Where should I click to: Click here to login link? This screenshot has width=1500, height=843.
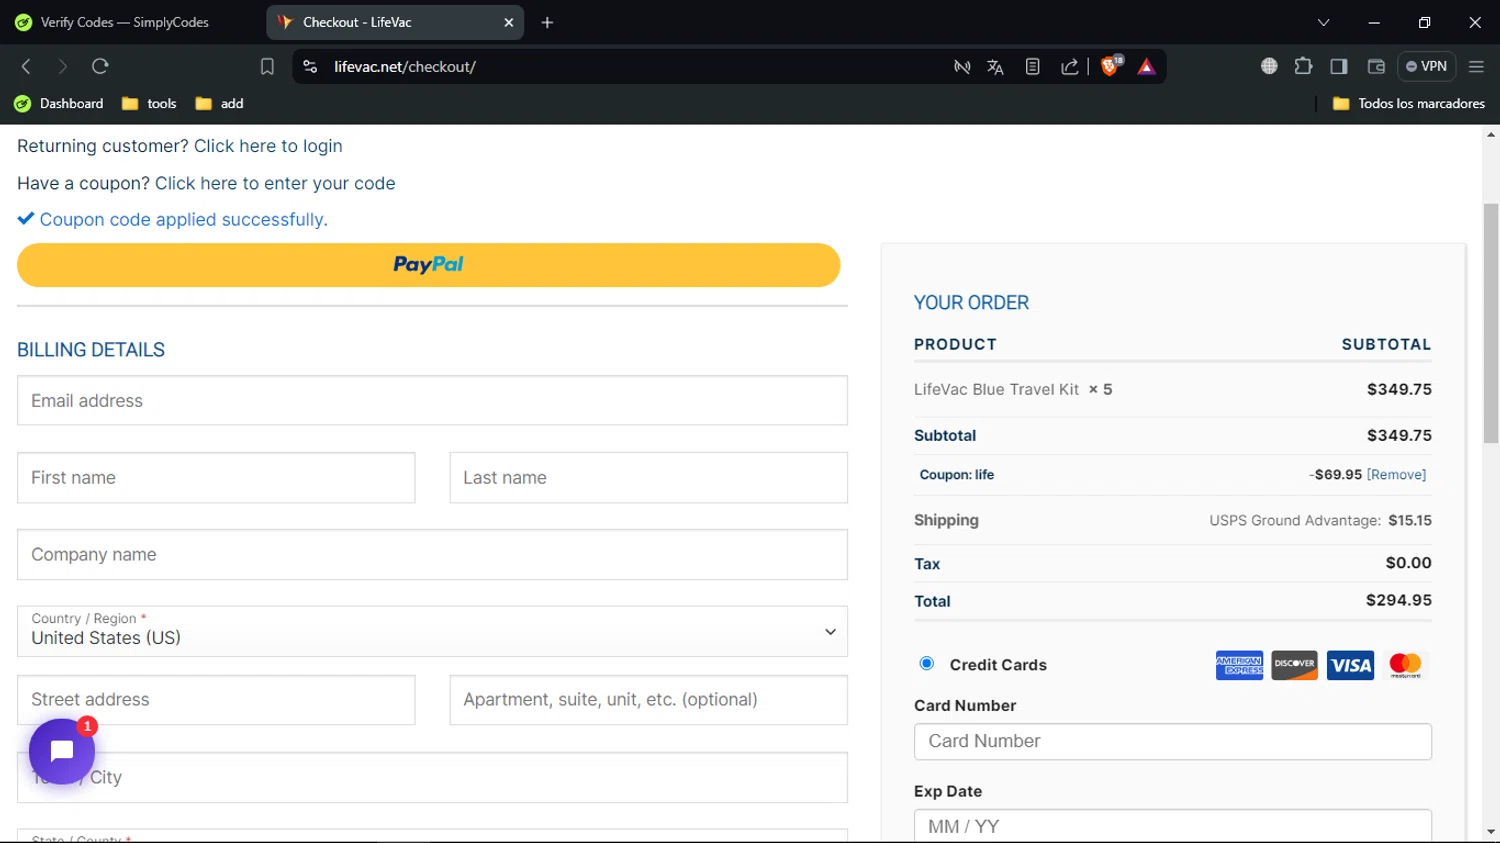point(268,146)
